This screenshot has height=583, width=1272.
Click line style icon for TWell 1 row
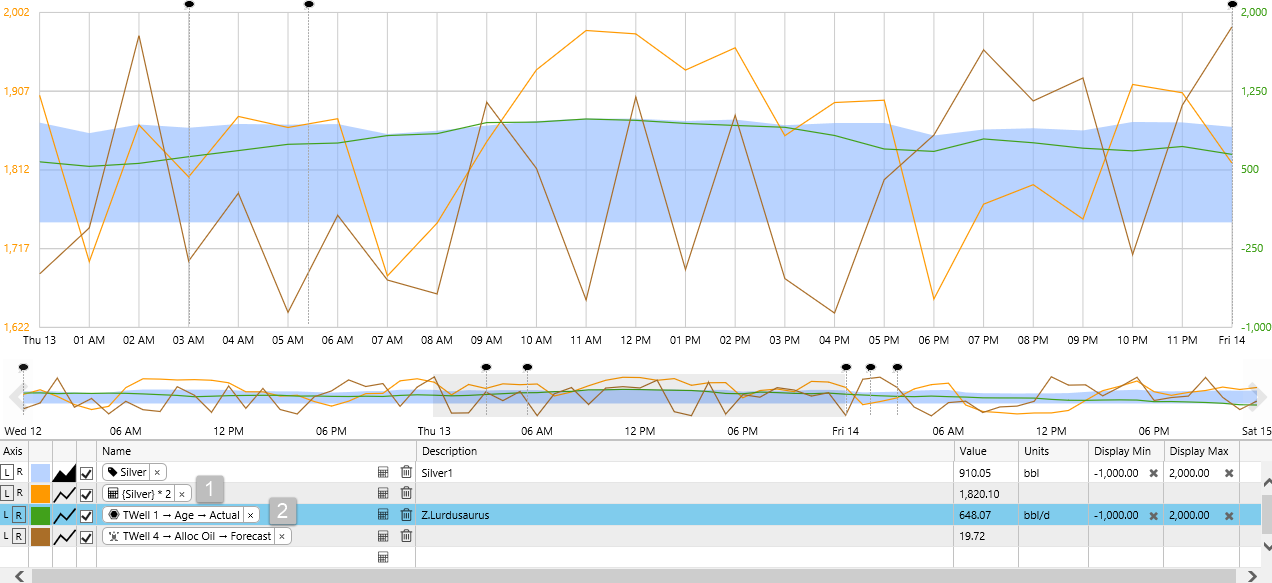tap(65, 515)
